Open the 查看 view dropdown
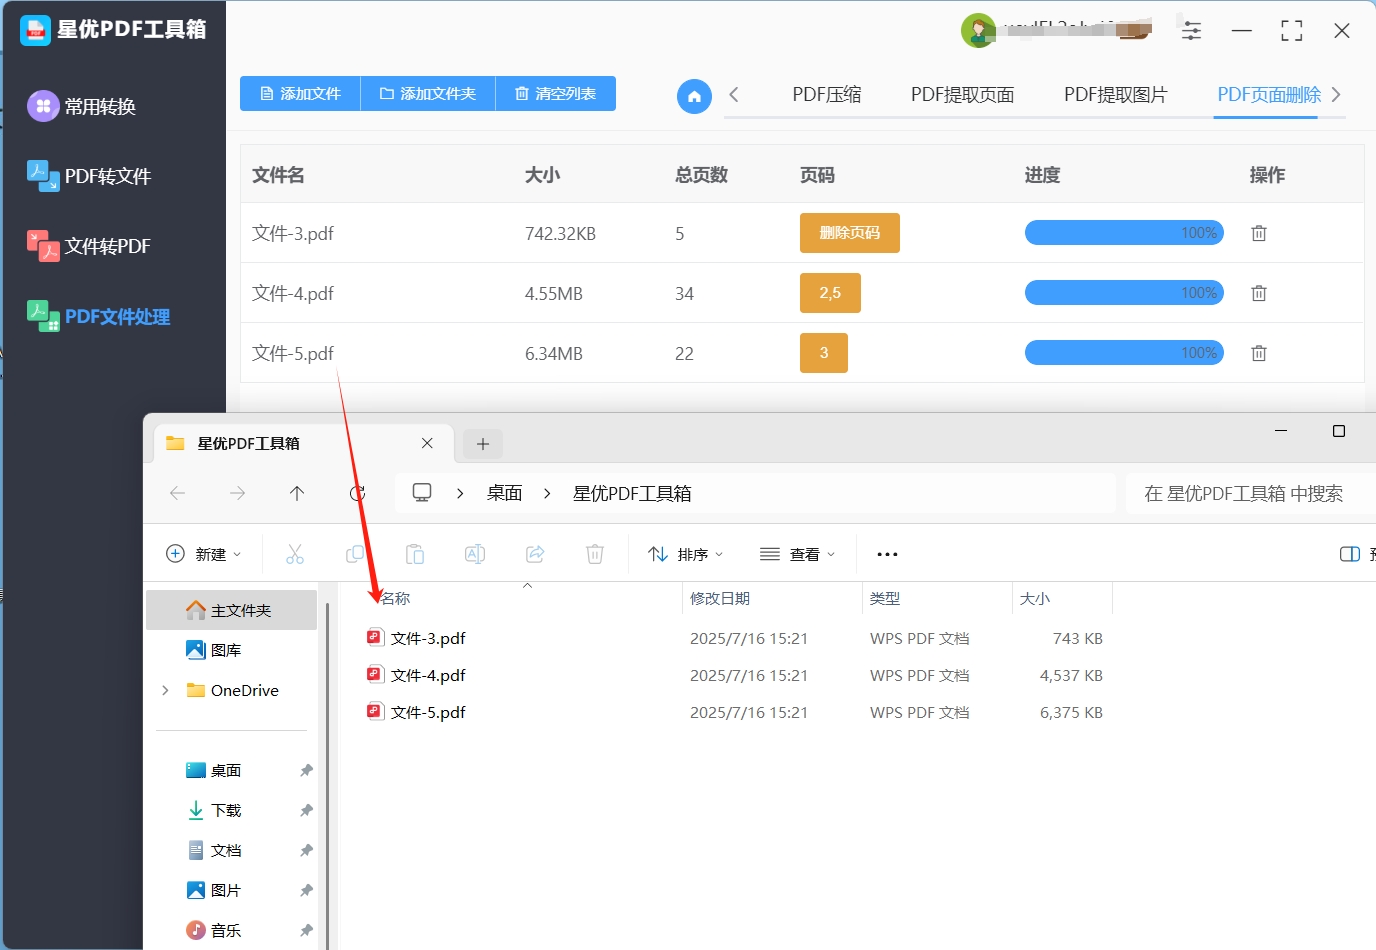The width and height of the screenshot is (1376, 950). 798,554
